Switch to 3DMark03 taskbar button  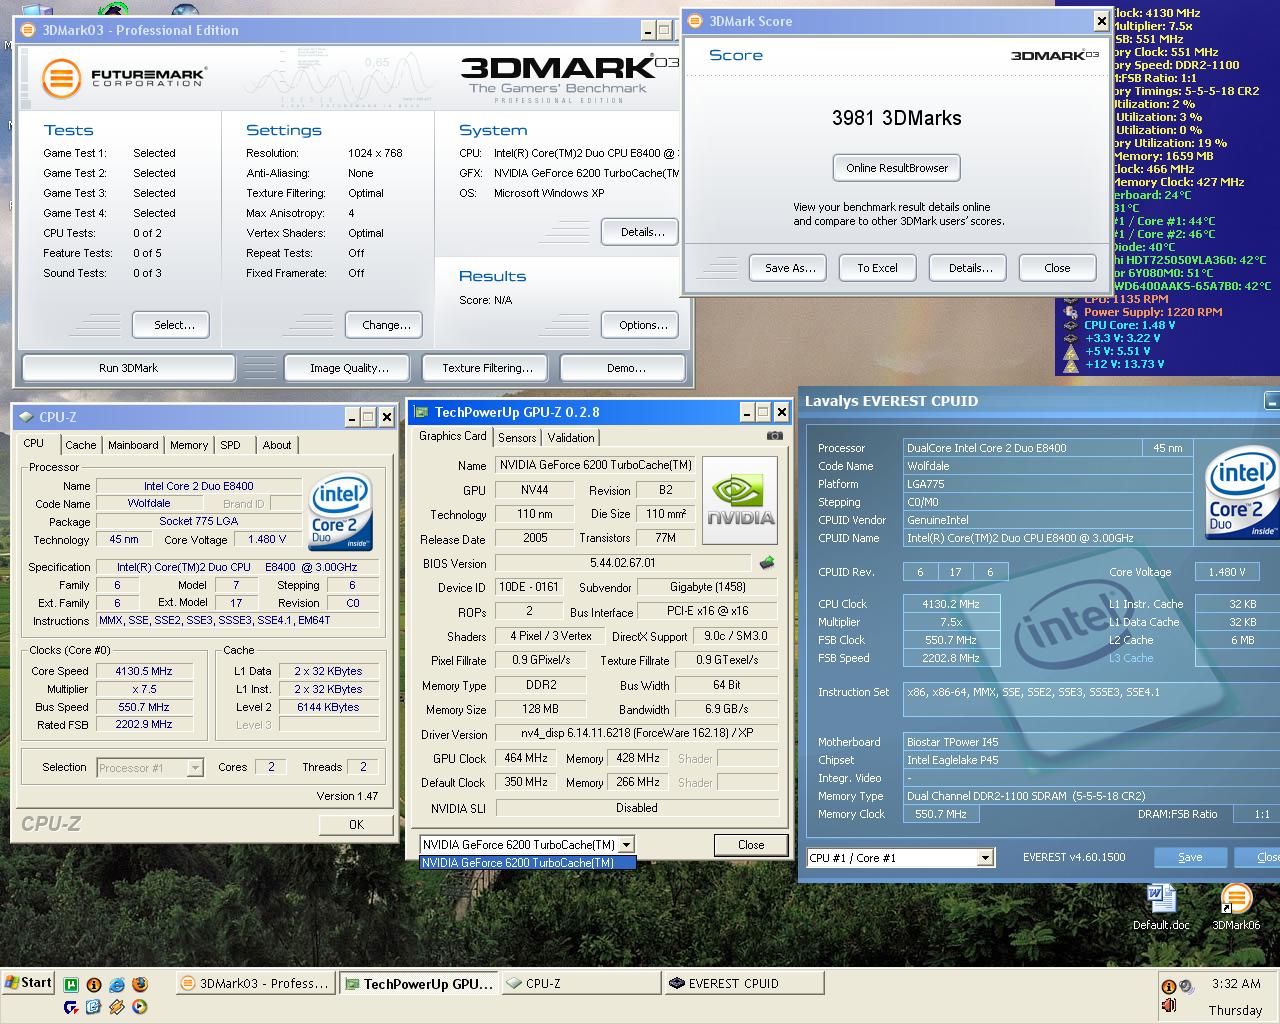coord(255,984)
